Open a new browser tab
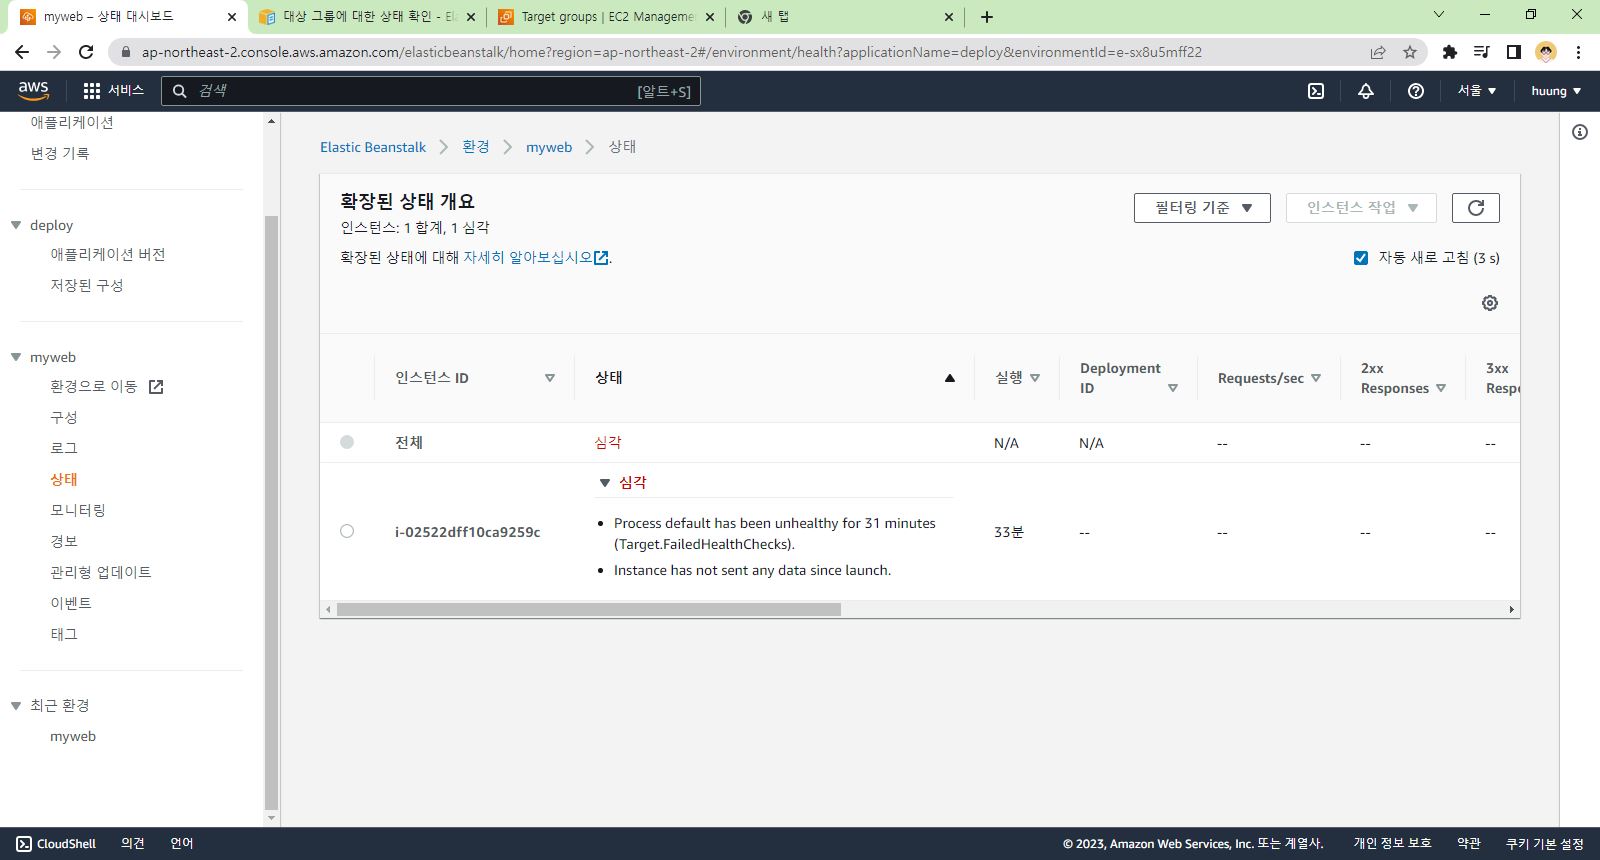Viewport: 1600px width, 860px height. click(x=987, y=17)
